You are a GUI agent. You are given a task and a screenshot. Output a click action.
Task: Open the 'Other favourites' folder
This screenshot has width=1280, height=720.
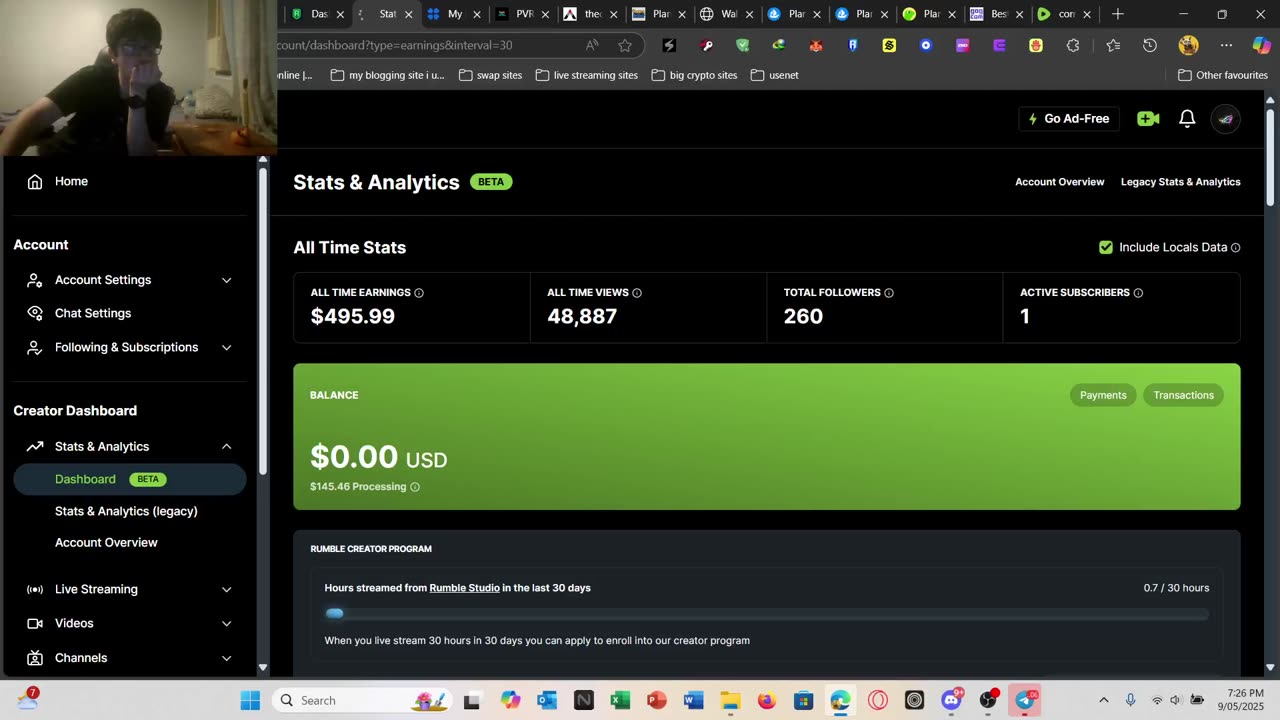1223,75
